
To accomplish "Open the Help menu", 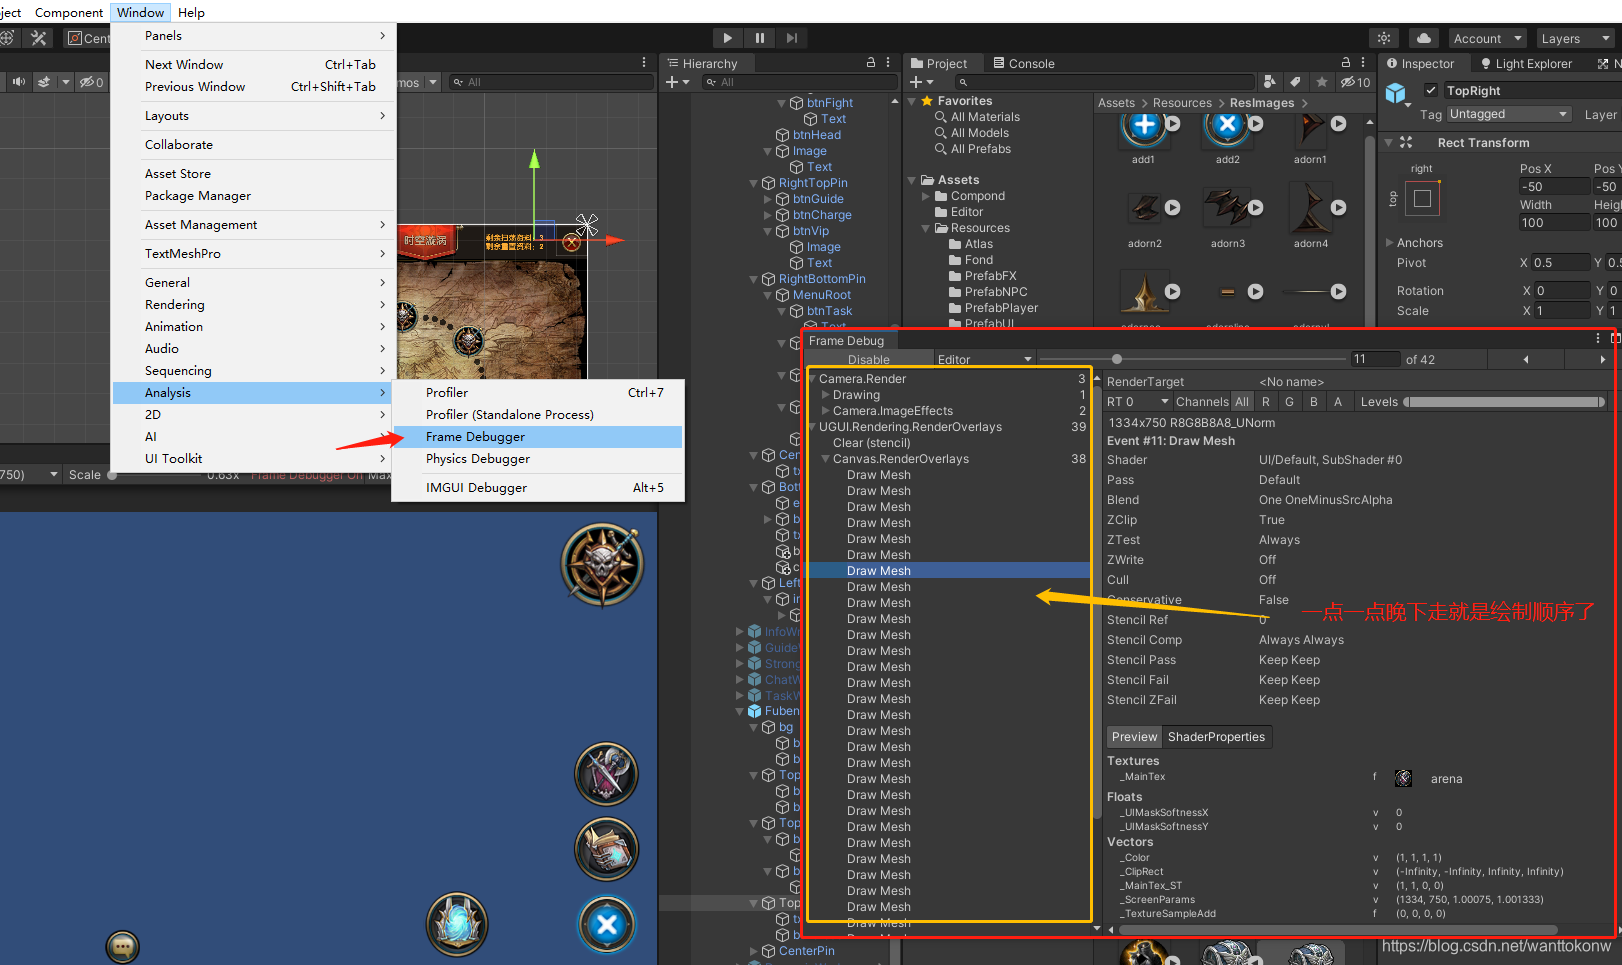I will click(191, 12).
